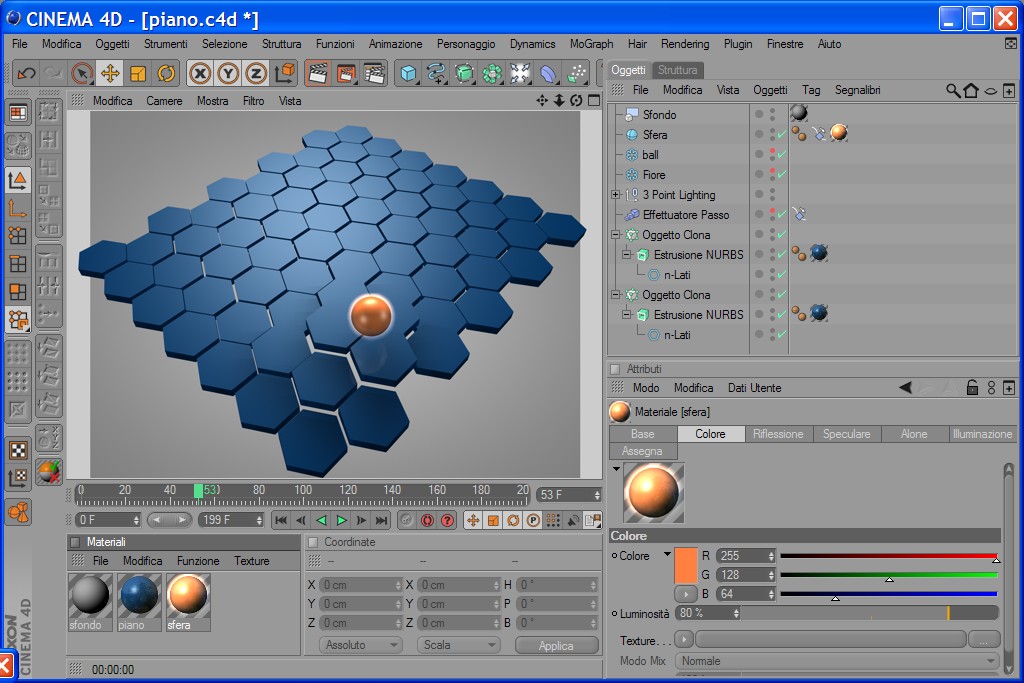The width and height of the screenshot is (1024, 683).
Task: Open the spline tools icon
Action: (436, 73)
